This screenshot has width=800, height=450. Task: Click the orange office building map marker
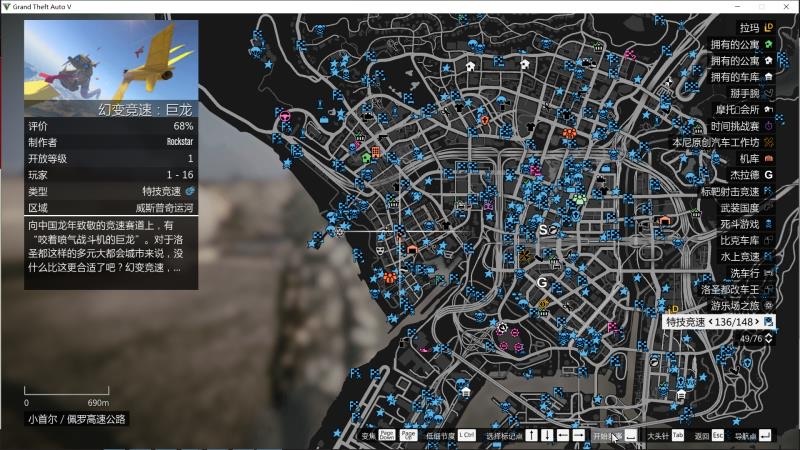[x=376, y=152]
